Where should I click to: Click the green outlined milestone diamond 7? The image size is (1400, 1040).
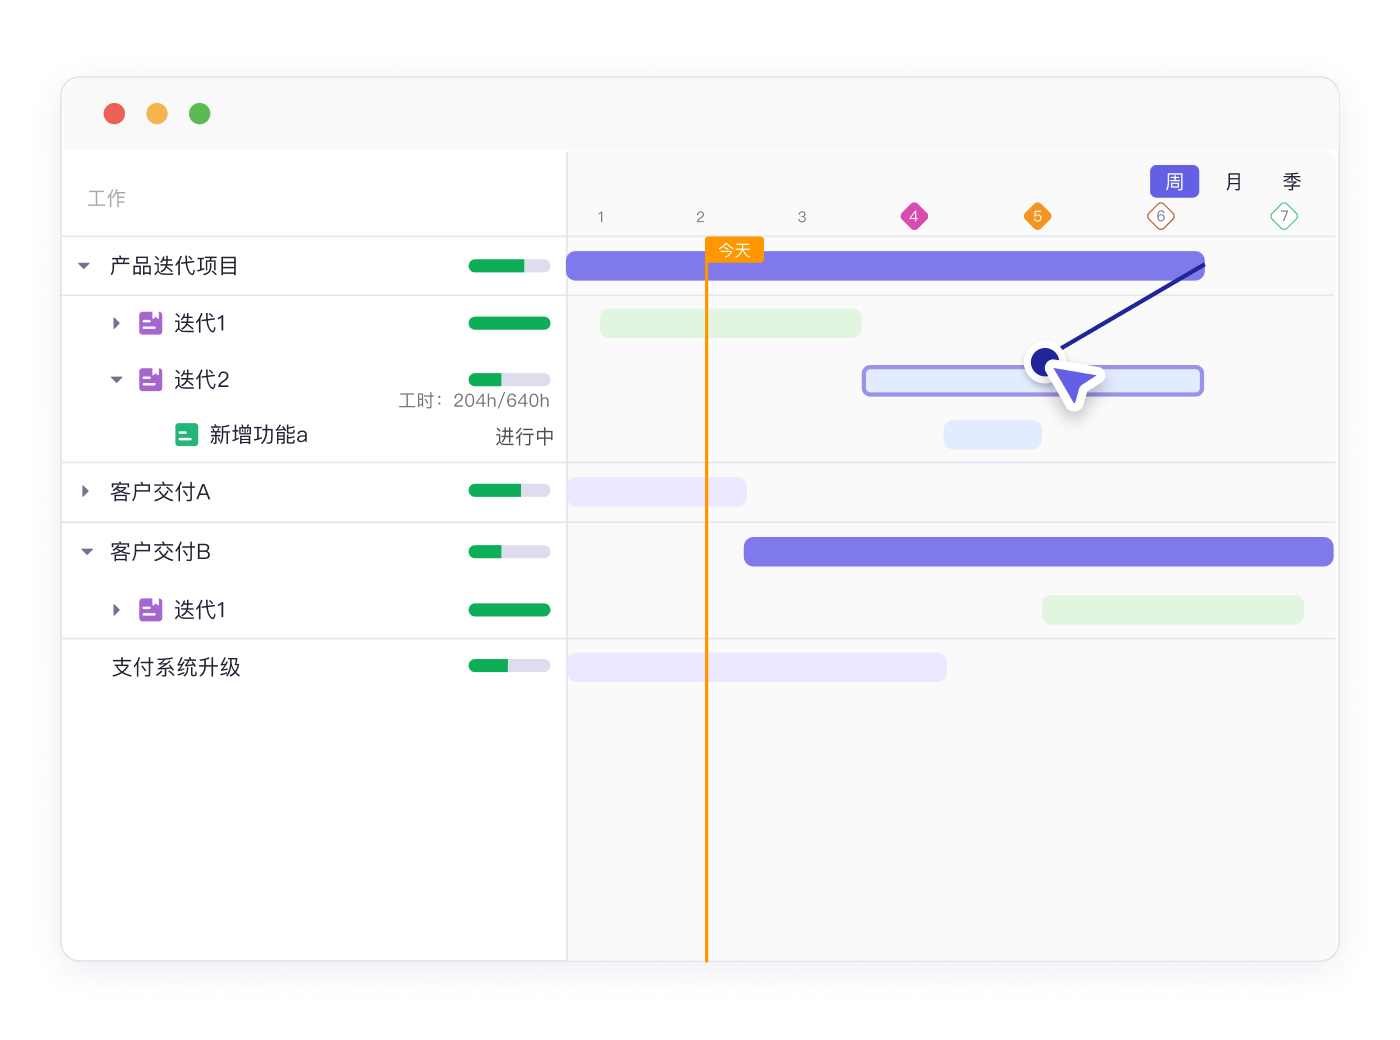1284,216
